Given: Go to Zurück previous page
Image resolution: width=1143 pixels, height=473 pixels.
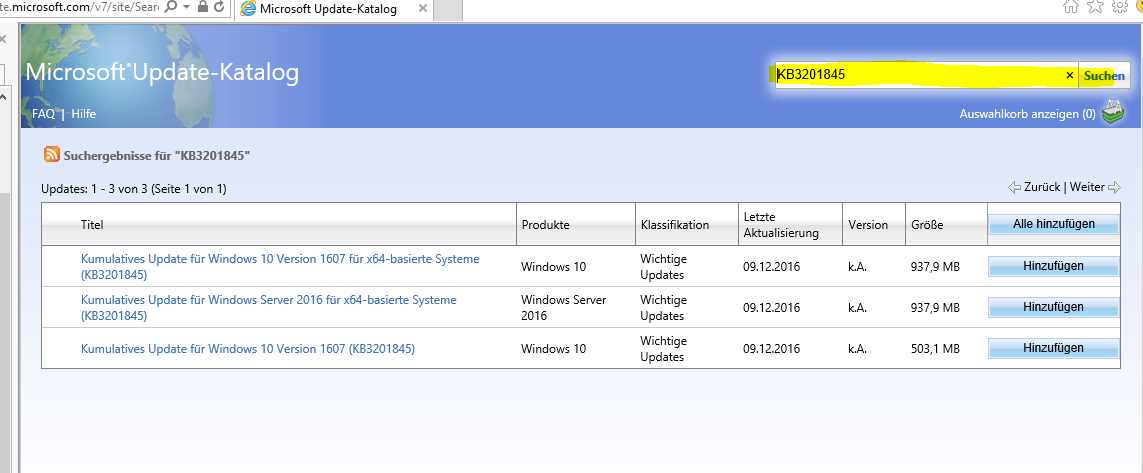Looking at the screenshot, I should click(1042, 187).
